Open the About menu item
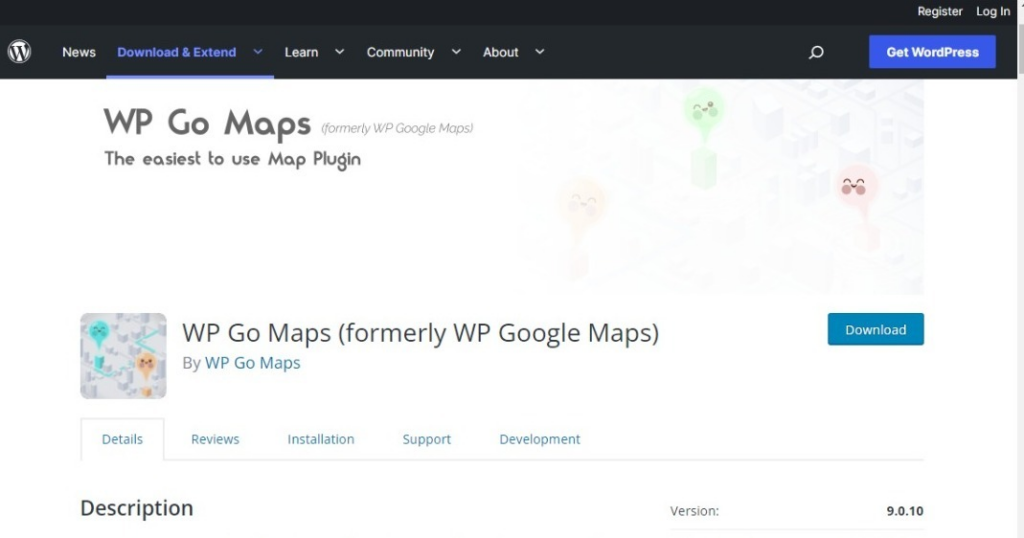 click(x=500, y=52)
